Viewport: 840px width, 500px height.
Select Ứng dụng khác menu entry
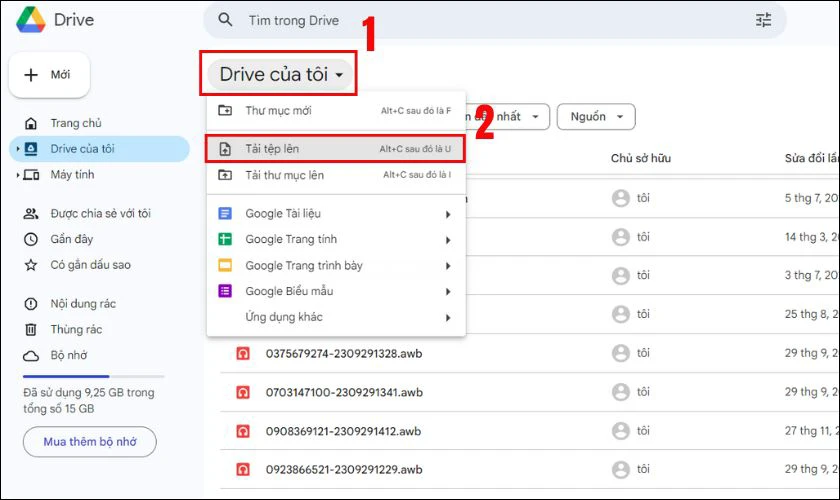(x=336, y=317)
